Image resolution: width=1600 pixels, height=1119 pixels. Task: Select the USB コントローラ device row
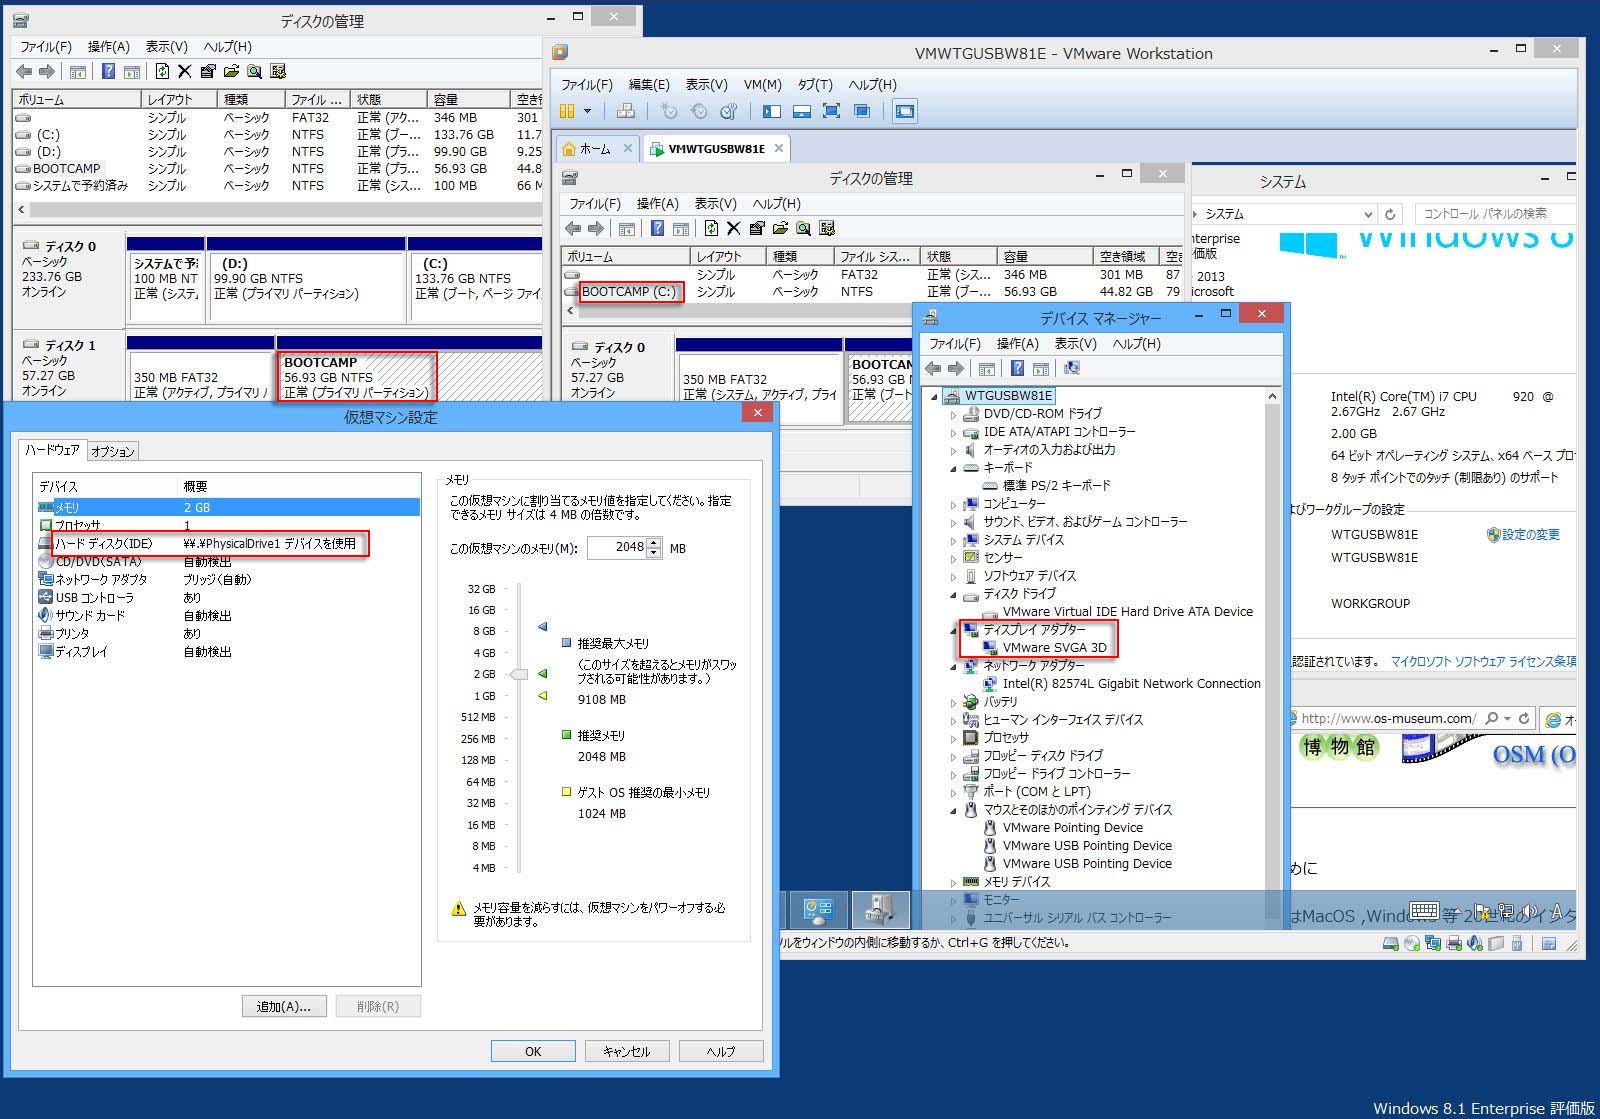click(228, 597)
